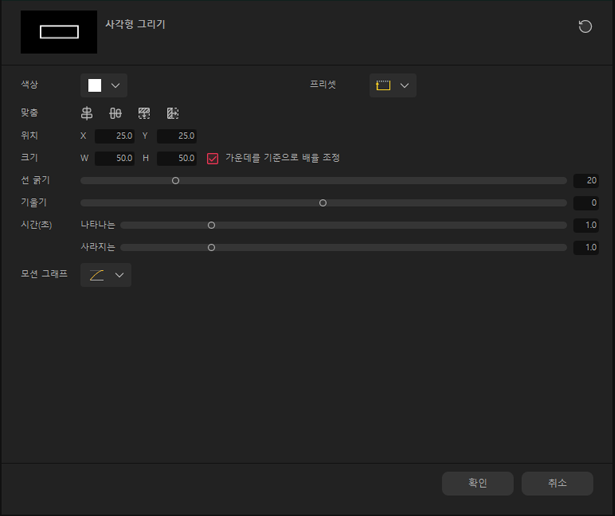Open the 색상 color dropdown
Screen dimensions: 615x516
click(104, 85)
